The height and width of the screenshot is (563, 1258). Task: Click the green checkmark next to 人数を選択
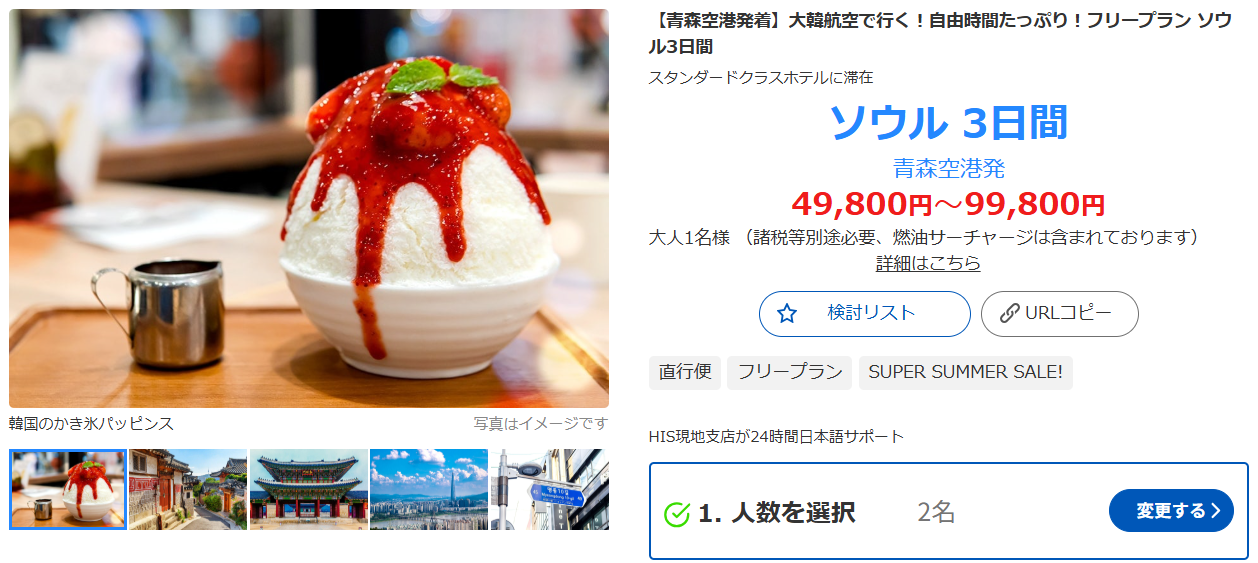pos(677,514)
